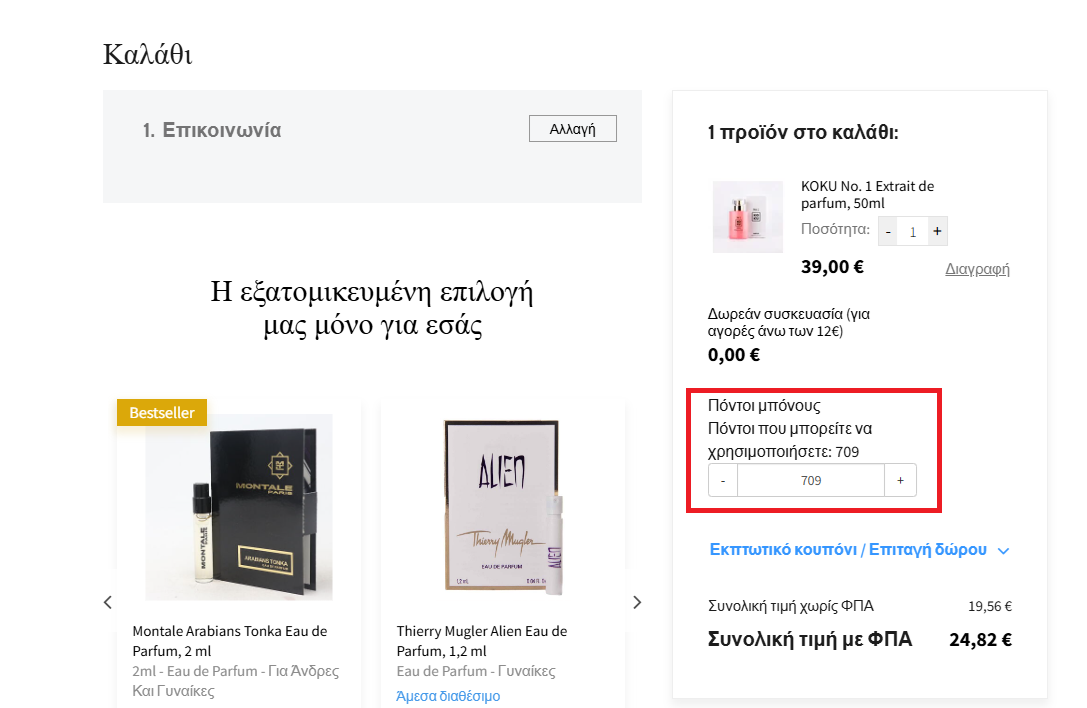Expand the Εκπτωτικό κουπόνι / Επιταγή δώρου section
Screen dimensions: 1087x708
coord(848,550)
